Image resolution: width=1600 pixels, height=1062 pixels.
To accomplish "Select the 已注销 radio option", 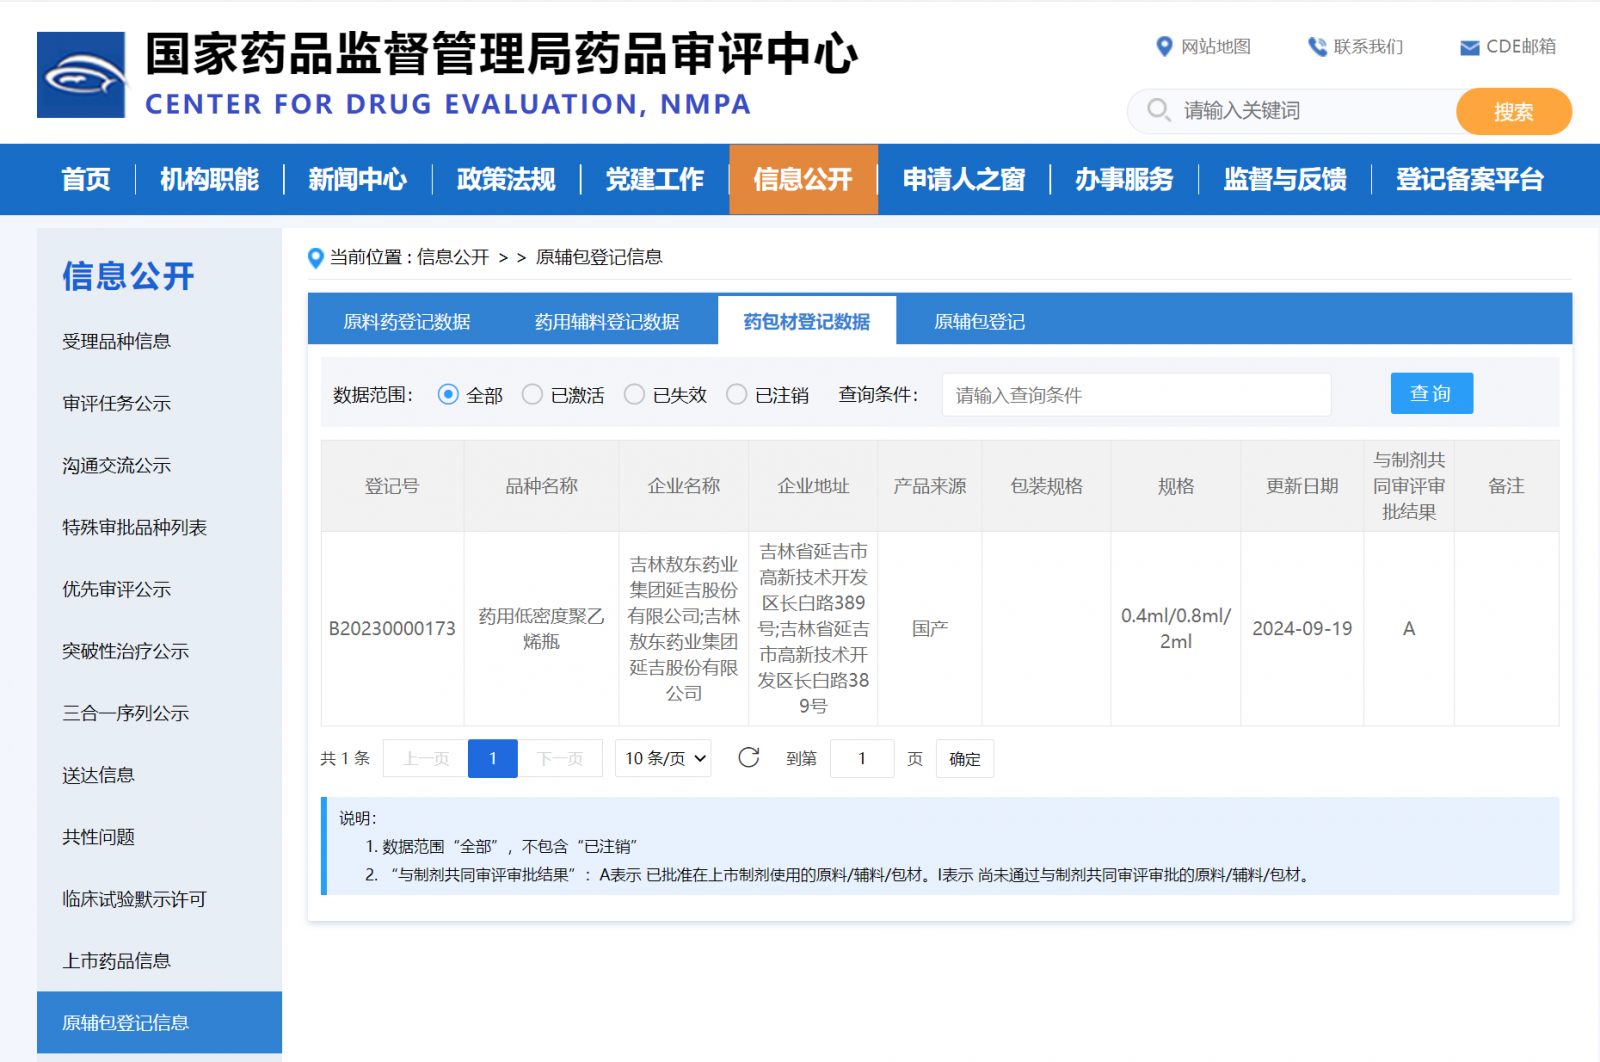I will (736, 395).
